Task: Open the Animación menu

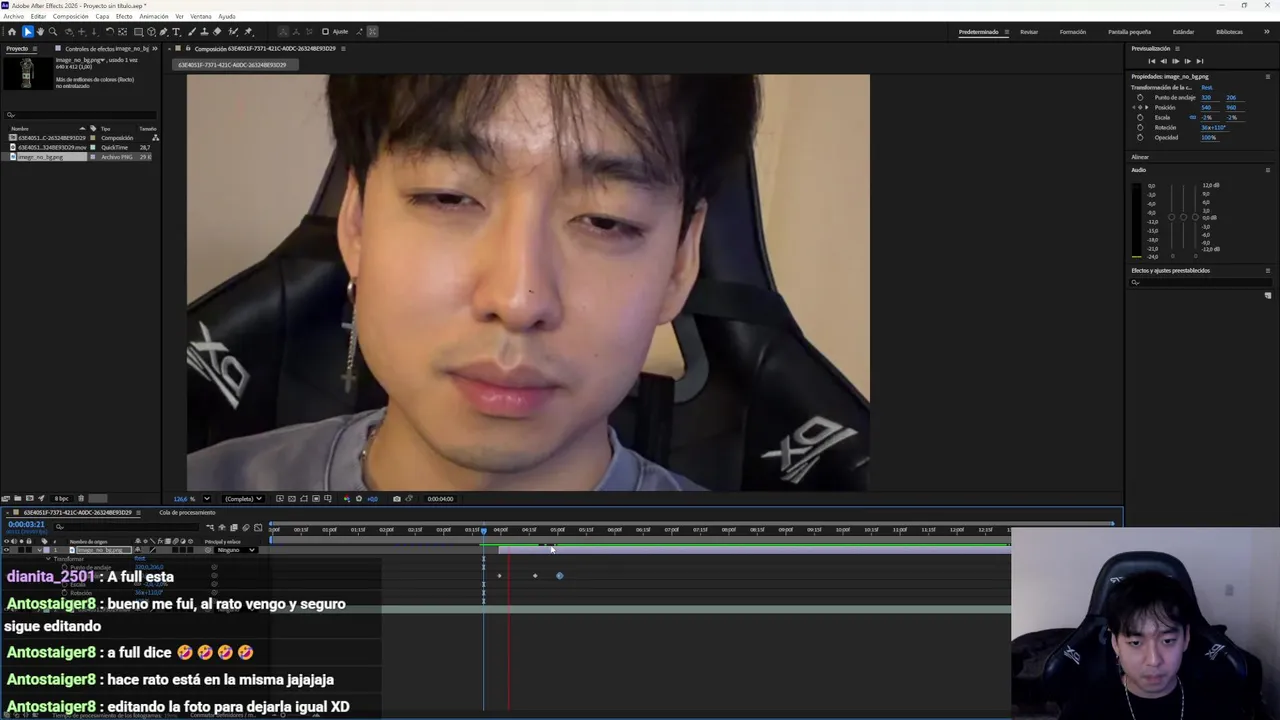Action: pyautogui.click(x=154, y=16)
